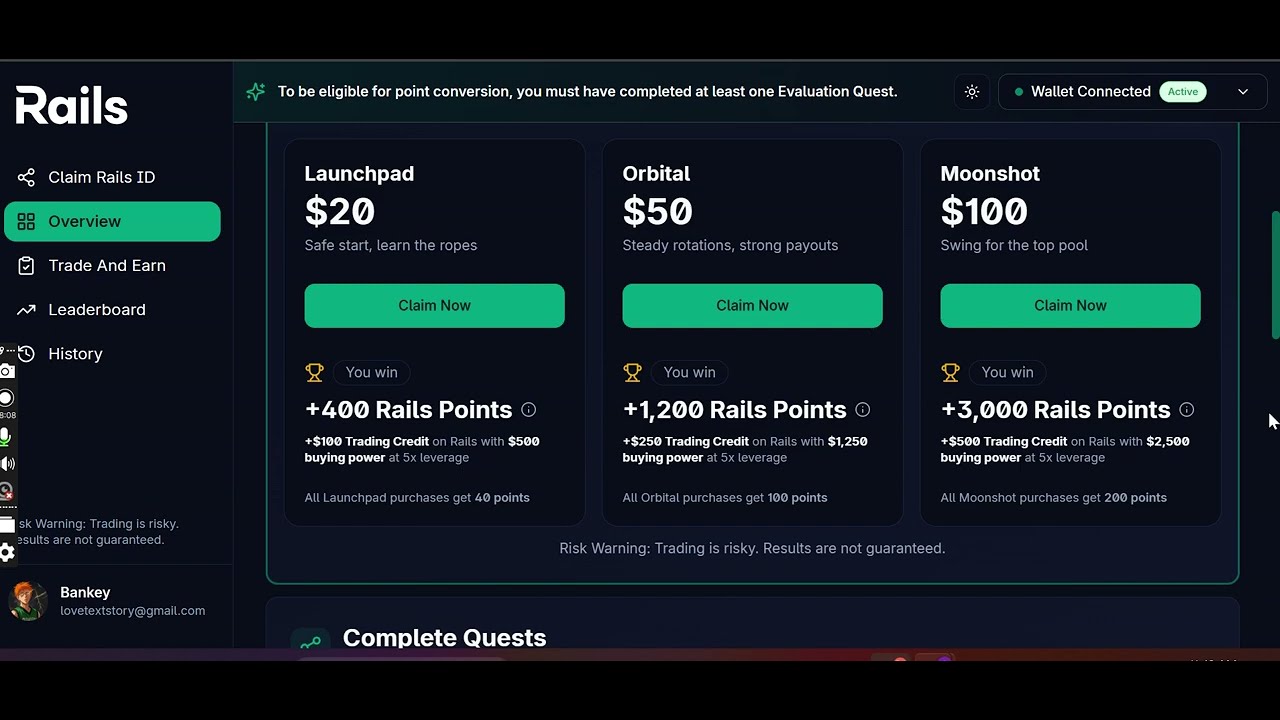
Task: Open the Trade And Earn page
Action: click(106, 266)
